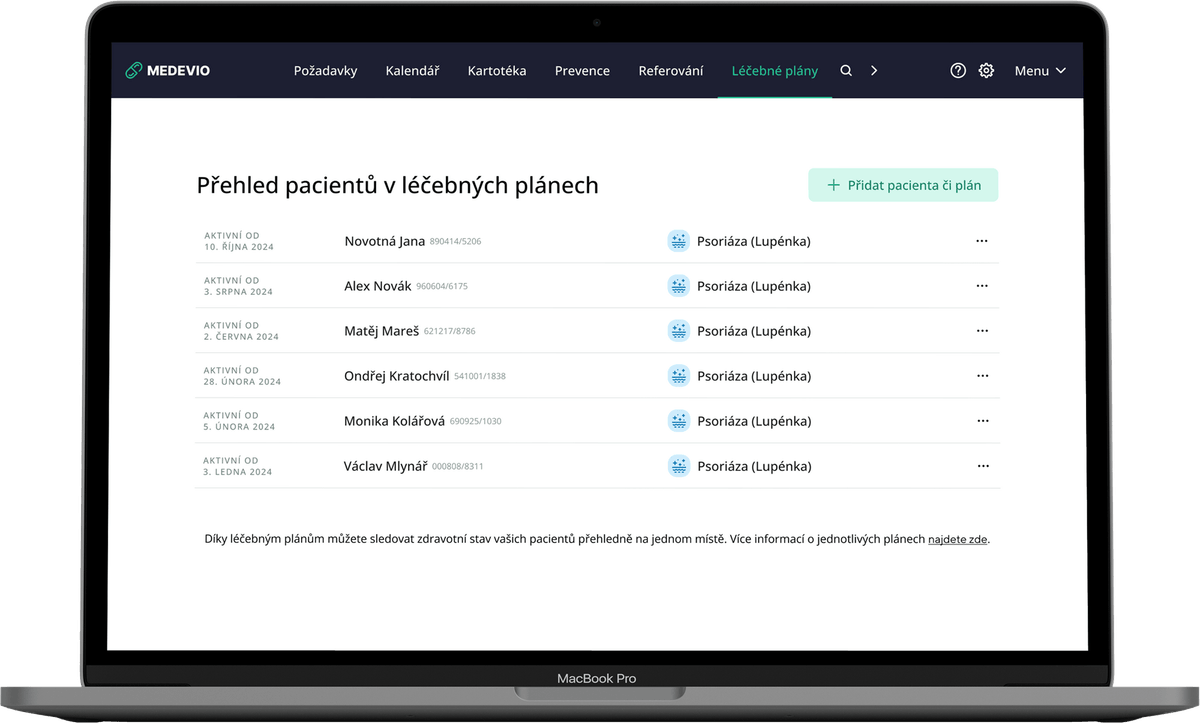Switch to the Kalendář tab
1200x723 pixels.
click(412, 71)
